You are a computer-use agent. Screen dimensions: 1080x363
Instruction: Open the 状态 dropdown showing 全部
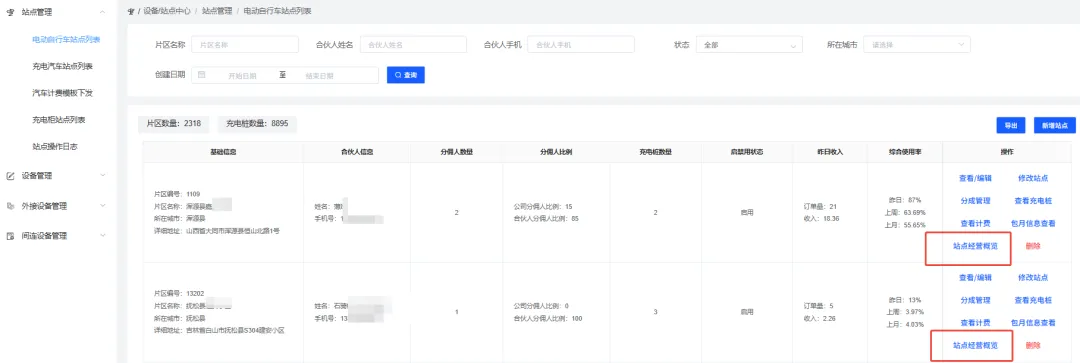click(749, 45)
